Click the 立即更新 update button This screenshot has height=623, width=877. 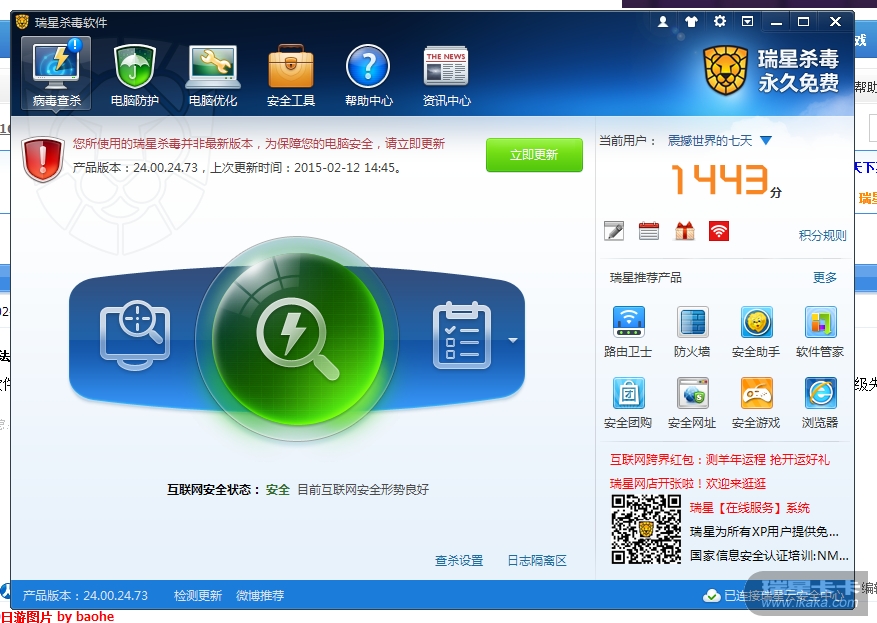(534, 155)
